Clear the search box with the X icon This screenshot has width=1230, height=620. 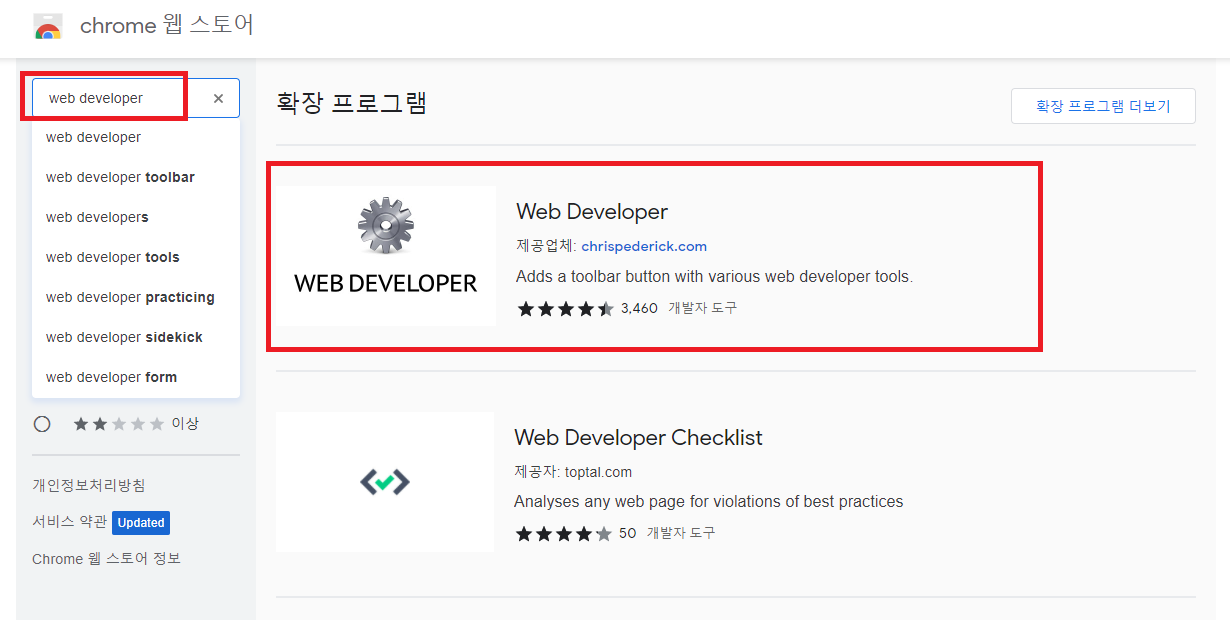click(x=218, y=98)
